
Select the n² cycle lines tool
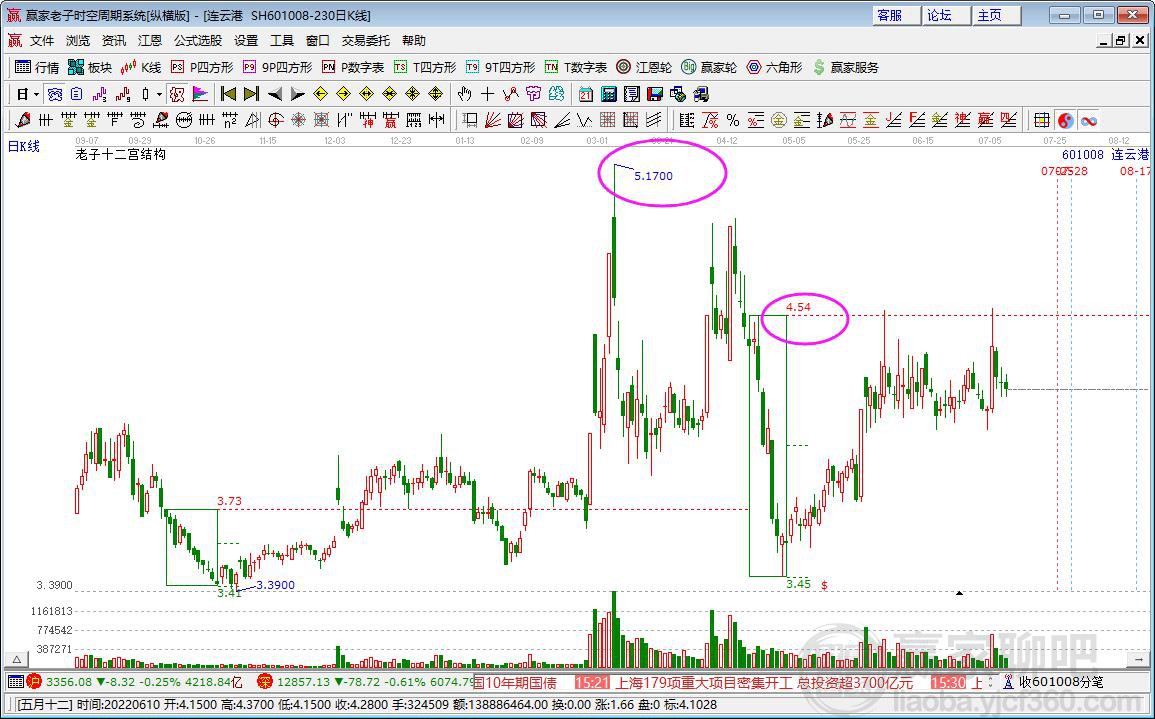[229, 119]
